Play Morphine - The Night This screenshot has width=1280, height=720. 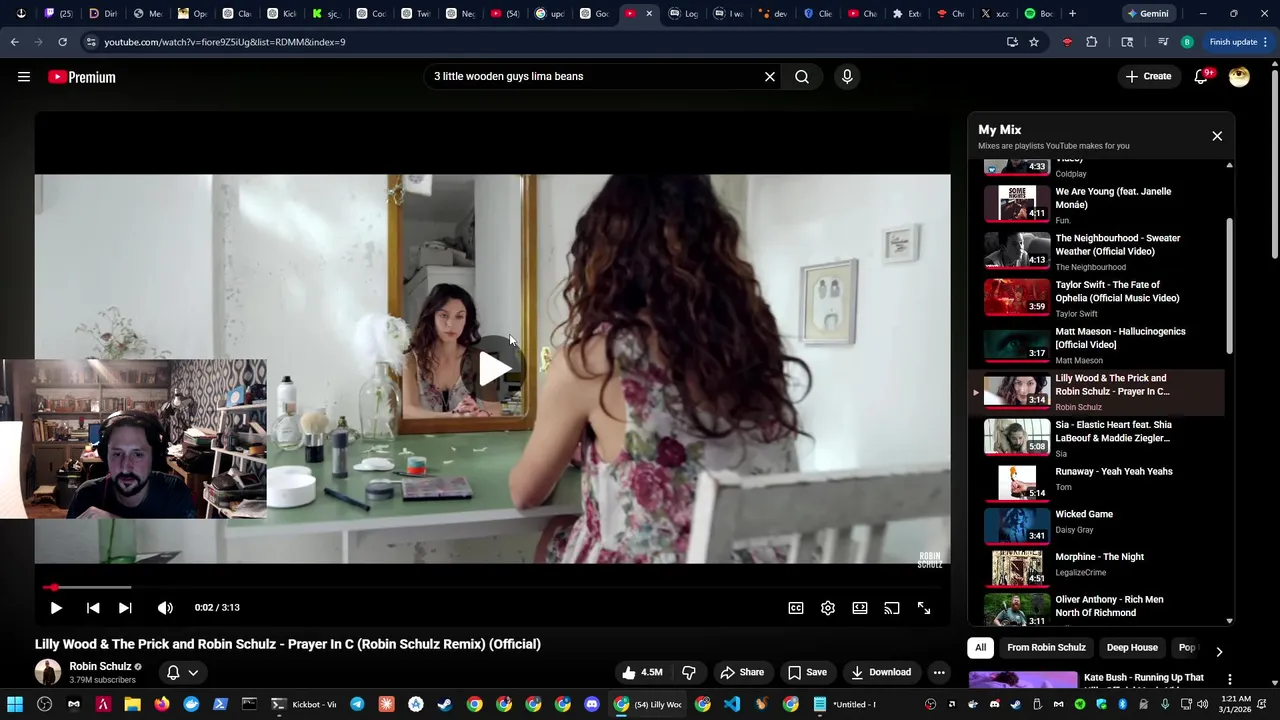click(1096, 566)
